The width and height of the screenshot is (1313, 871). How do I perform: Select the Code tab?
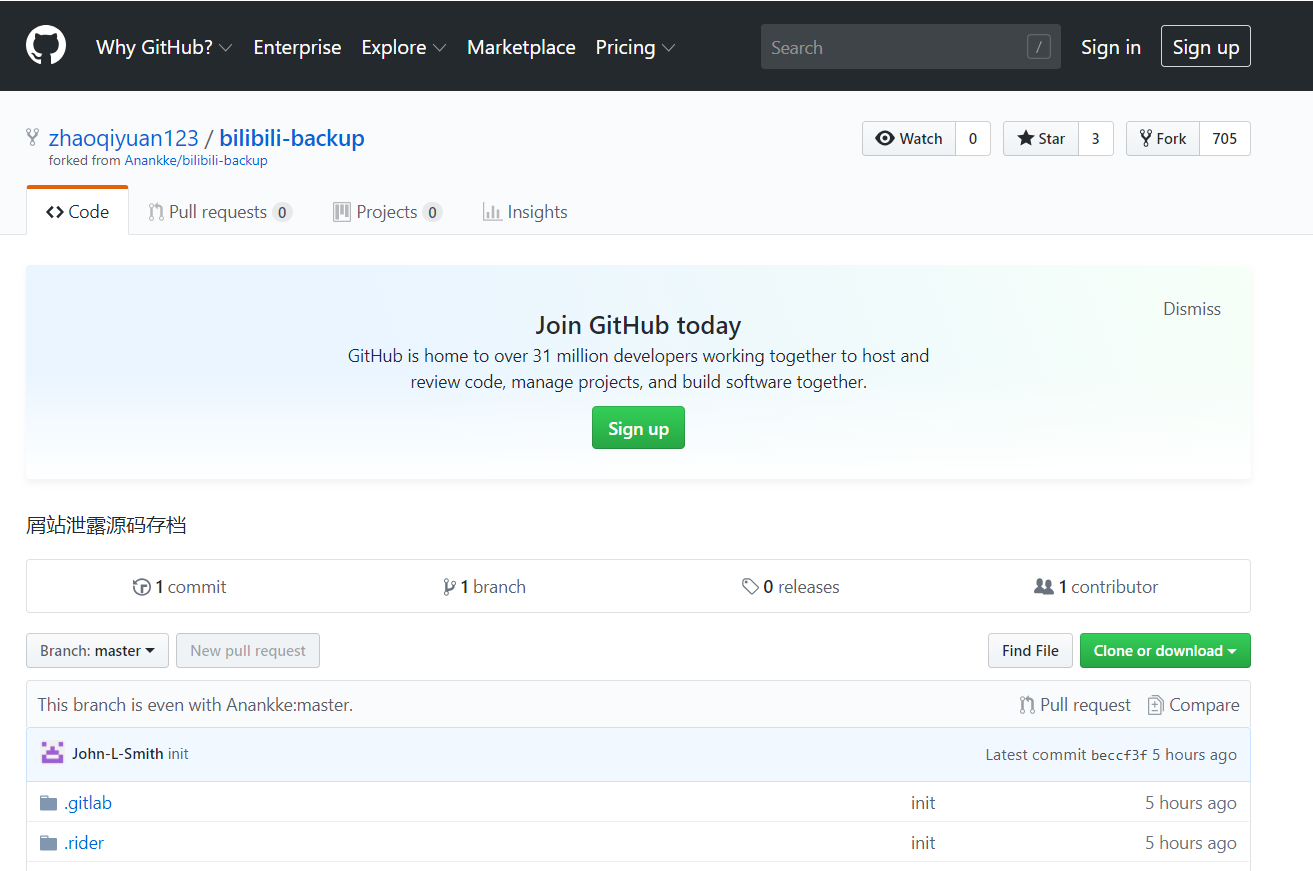pyautogui.click(x=78, y=211)
